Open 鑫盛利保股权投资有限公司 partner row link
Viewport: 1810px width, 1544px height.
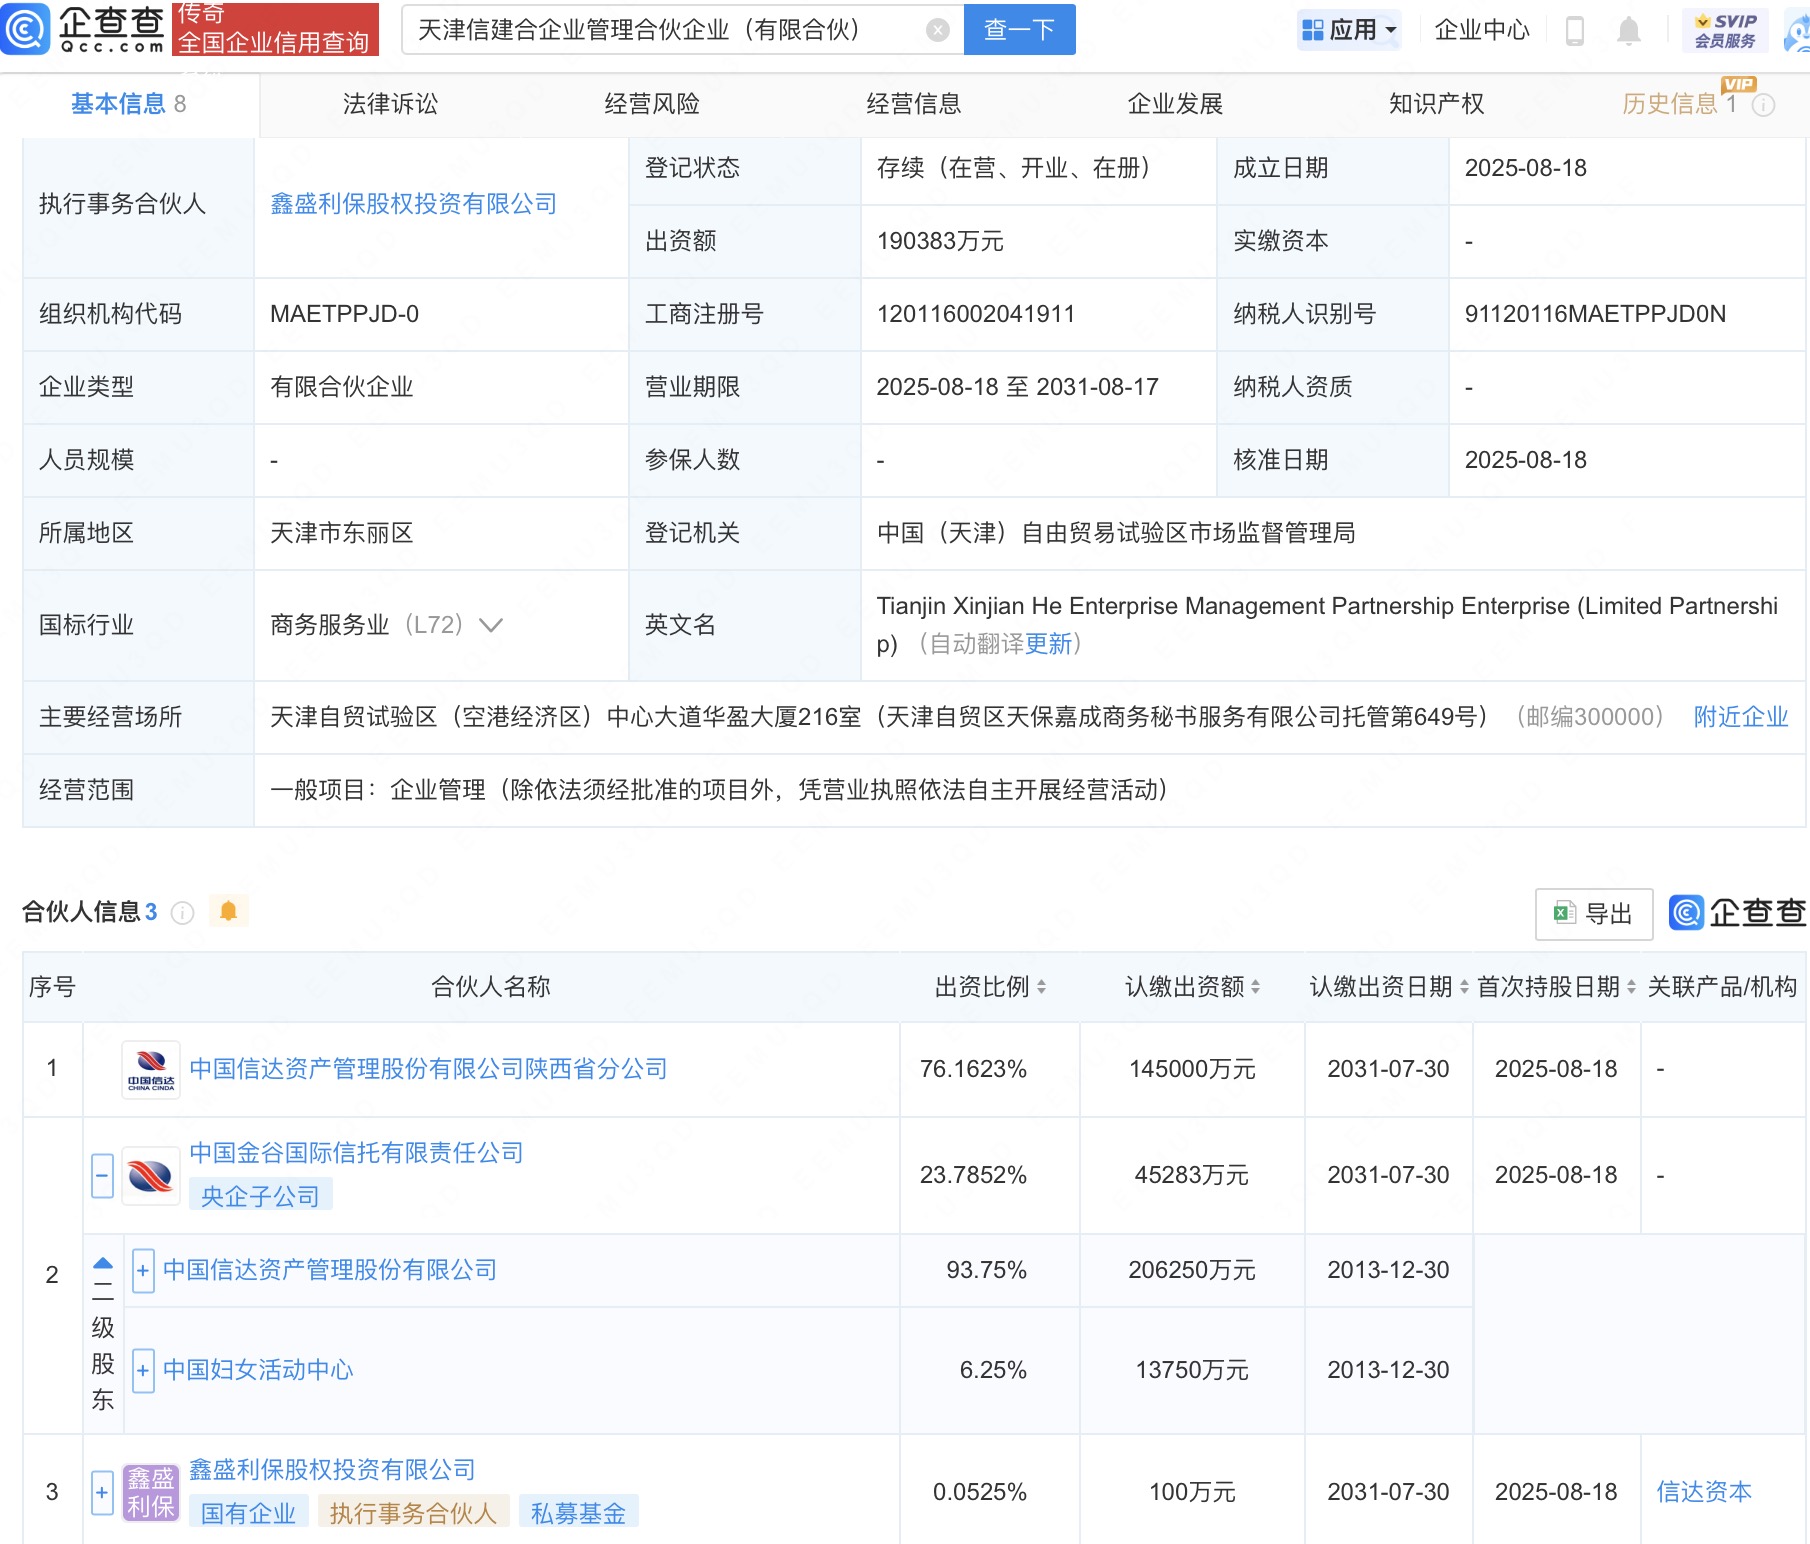coord(332,1470)
